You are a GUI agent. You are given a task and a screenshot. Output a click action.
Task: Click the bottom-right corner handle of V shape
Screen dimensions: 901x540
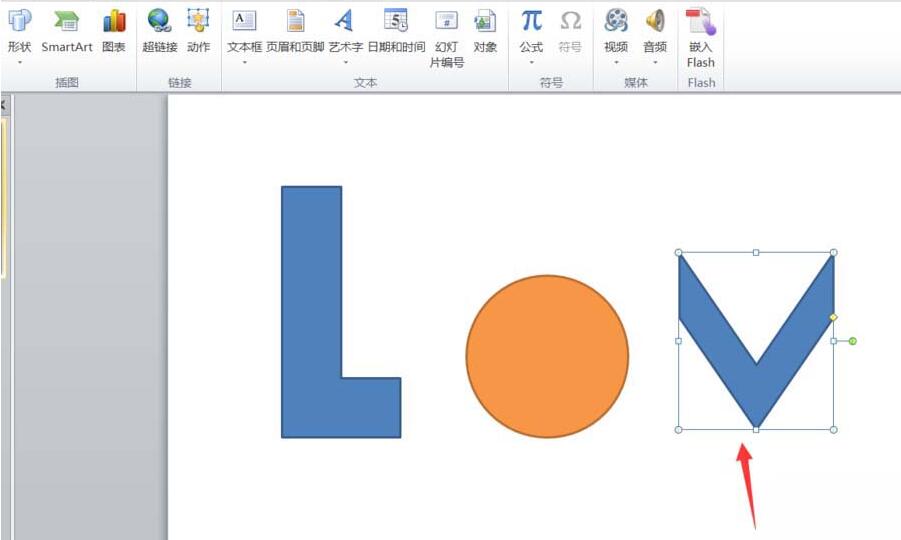pos(834,430)
